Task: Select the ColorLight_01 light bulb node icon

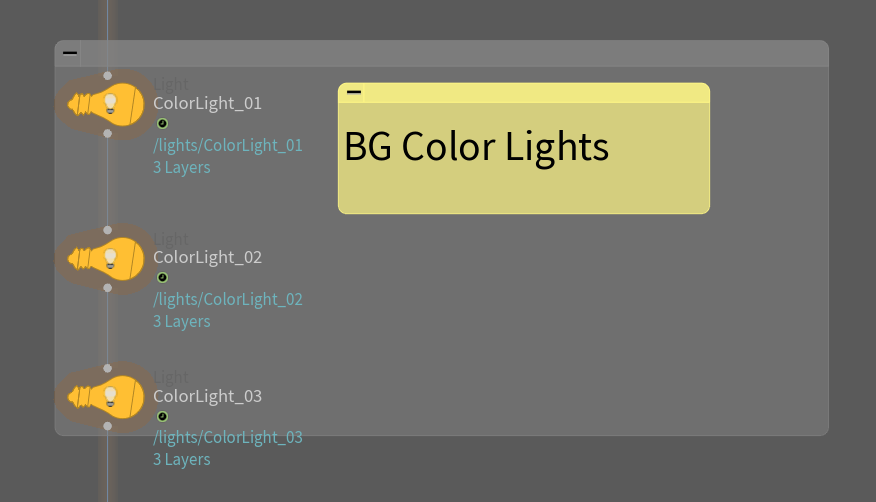Action: (x=107, y=103)
